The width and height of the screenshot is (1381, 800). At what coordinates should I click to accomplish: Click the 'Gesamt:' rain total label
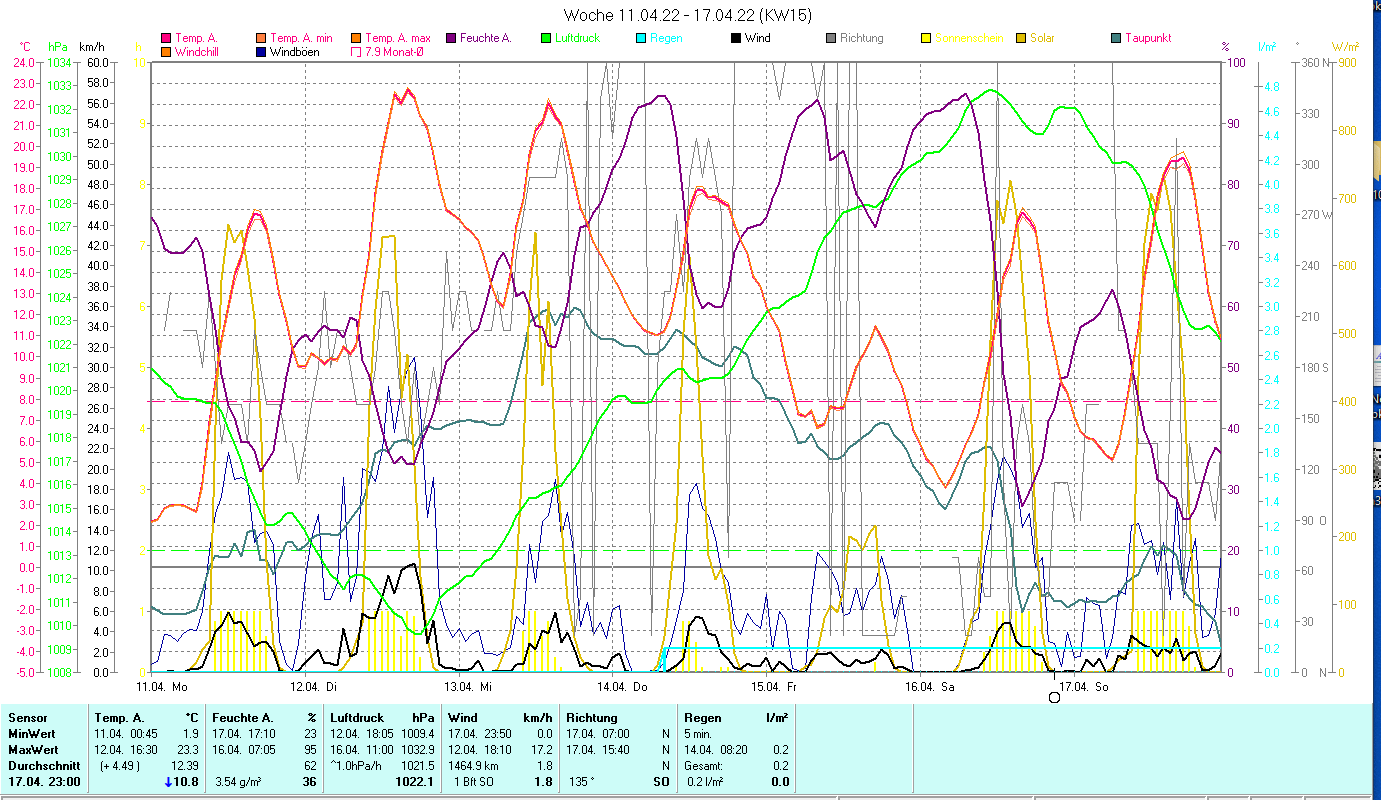tap(705, 765)
